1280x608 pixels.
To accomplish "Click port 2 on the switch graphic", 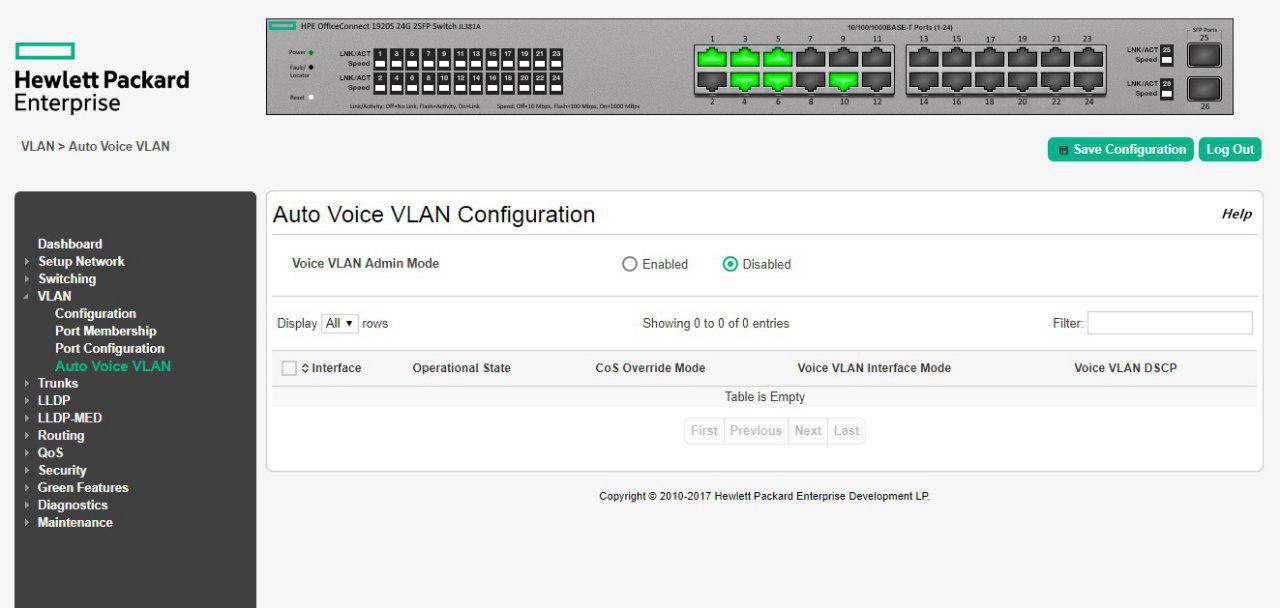I will 712,81.
